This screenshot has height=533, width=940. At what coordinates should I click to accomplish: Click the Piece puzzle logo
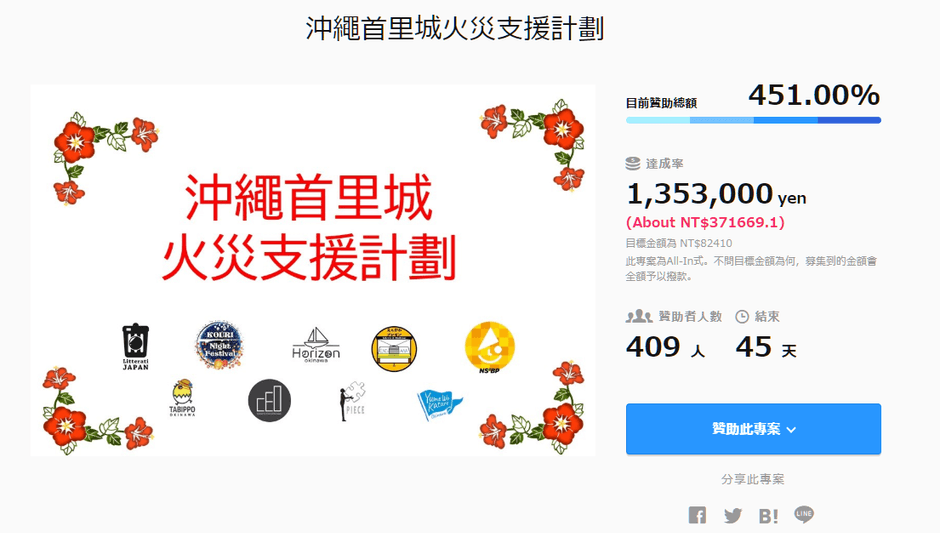coord(352,401)
